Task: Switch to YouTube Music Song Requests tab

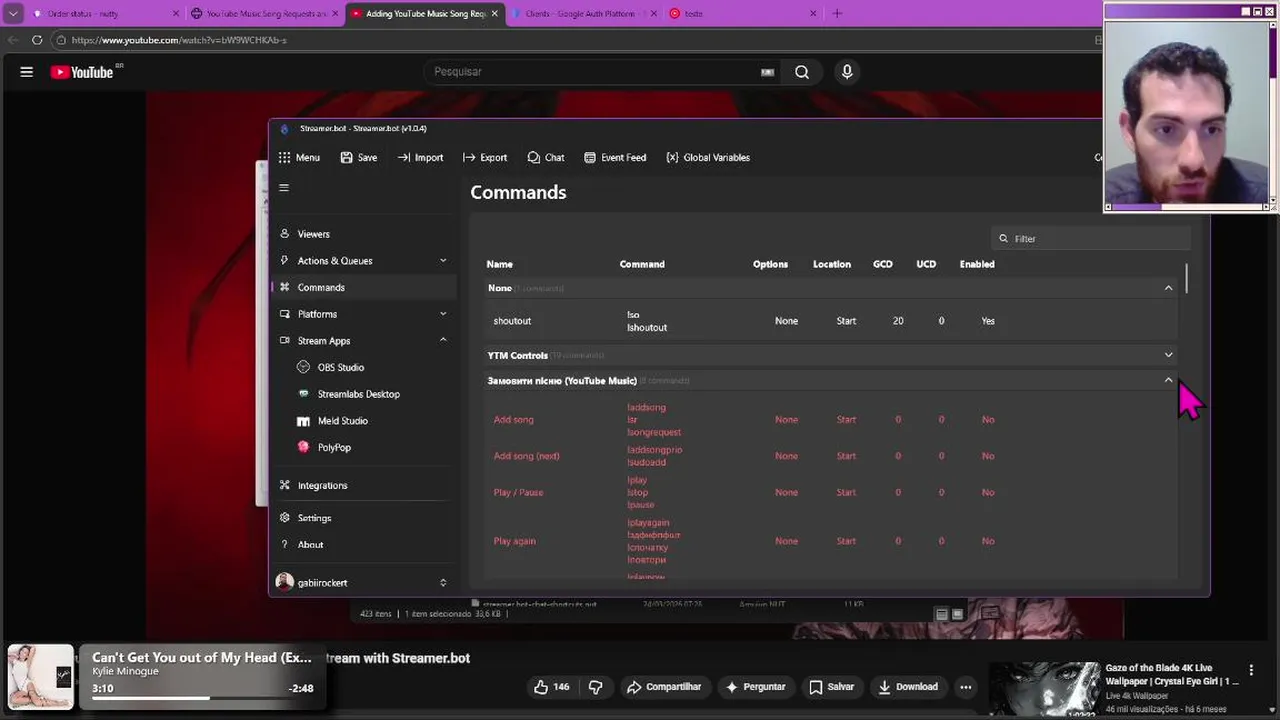Action: [266, 14]
